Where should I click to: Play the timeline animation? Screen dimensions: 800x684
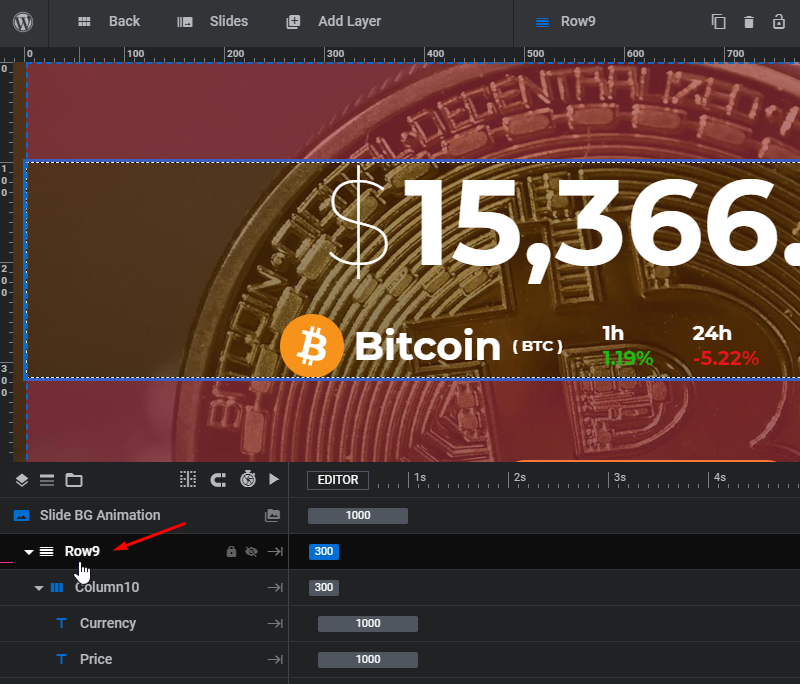click(274, 479)
